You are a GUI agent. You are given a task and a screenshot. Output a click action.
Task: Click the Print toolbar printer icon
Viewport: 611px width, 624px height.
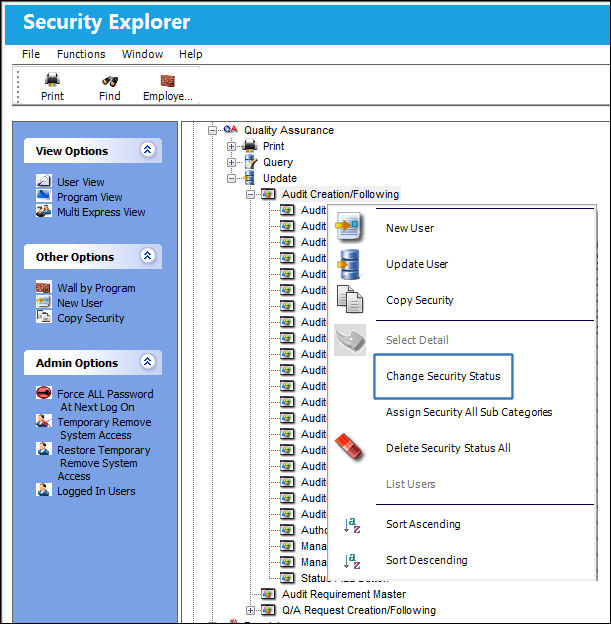[52, 80]
